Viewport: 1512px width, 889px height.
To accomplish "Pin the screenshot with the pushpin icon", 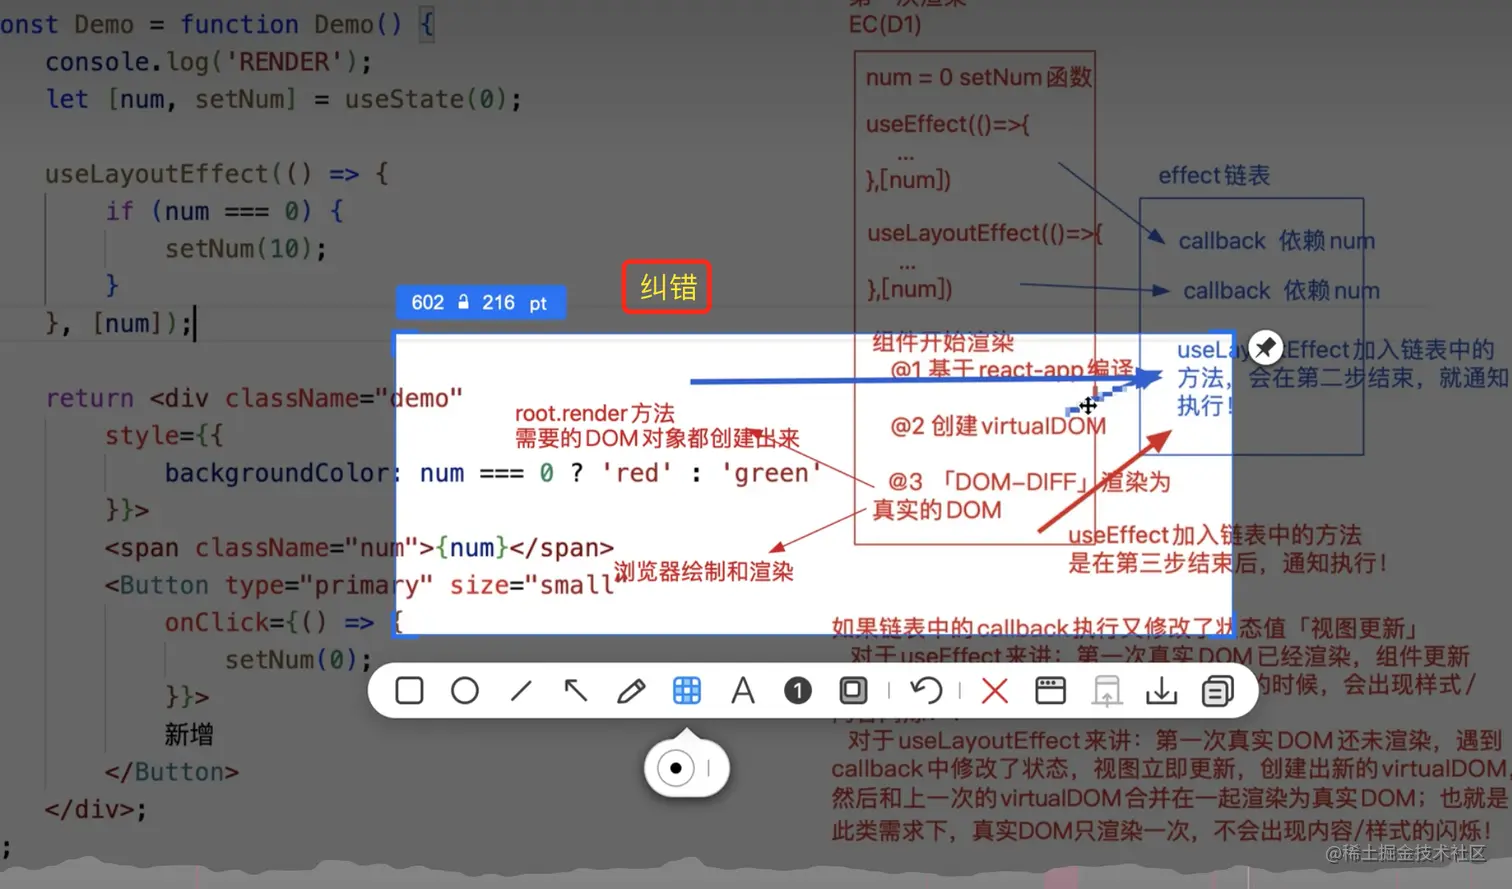I will (1266, 347).
